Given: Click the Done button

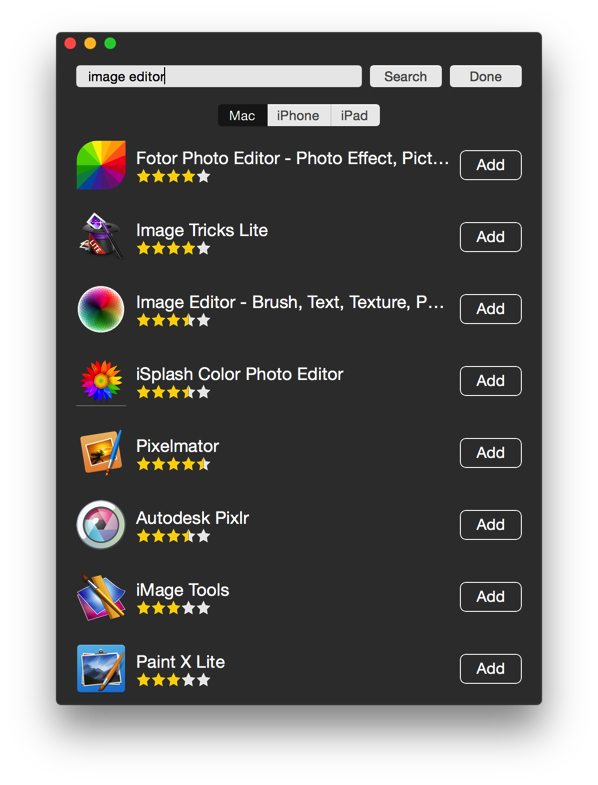Looking at the screenshot, I should [x=486, y=77].
